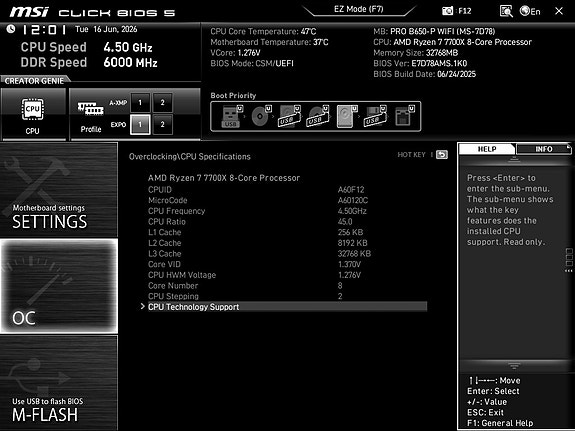Image resolution: width=575 pixels, height=431 pixels.
Task: Click the system clock icon
Action: [x=11, y=29]
